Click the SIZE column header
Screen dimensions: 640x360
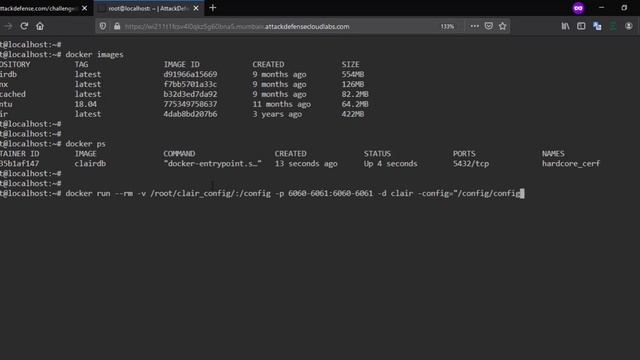click(350, 64)
